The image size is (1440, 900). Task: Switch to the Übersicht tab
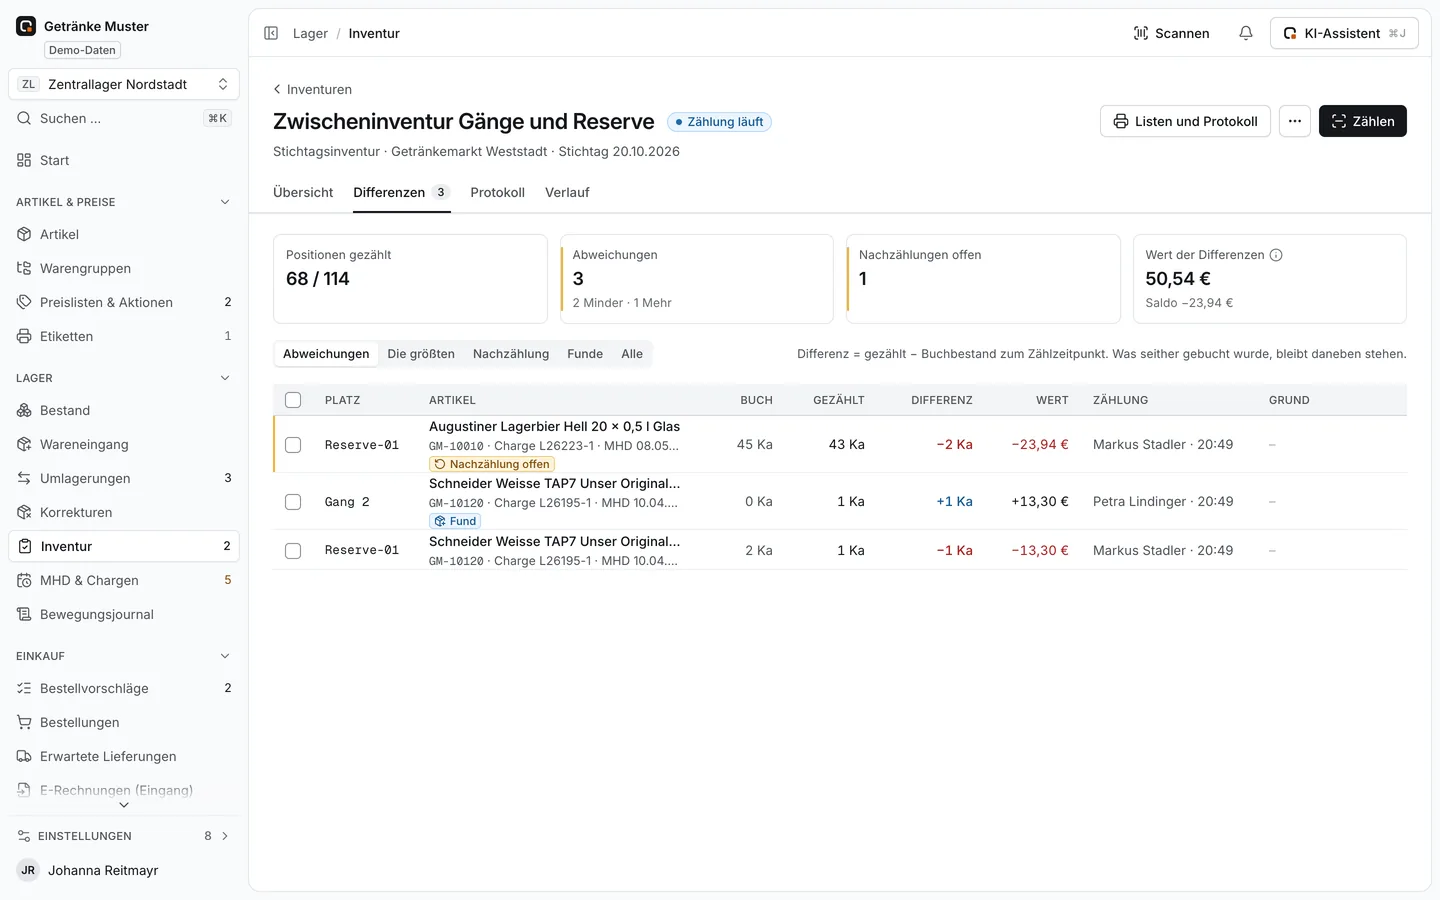tap(303, 192)
